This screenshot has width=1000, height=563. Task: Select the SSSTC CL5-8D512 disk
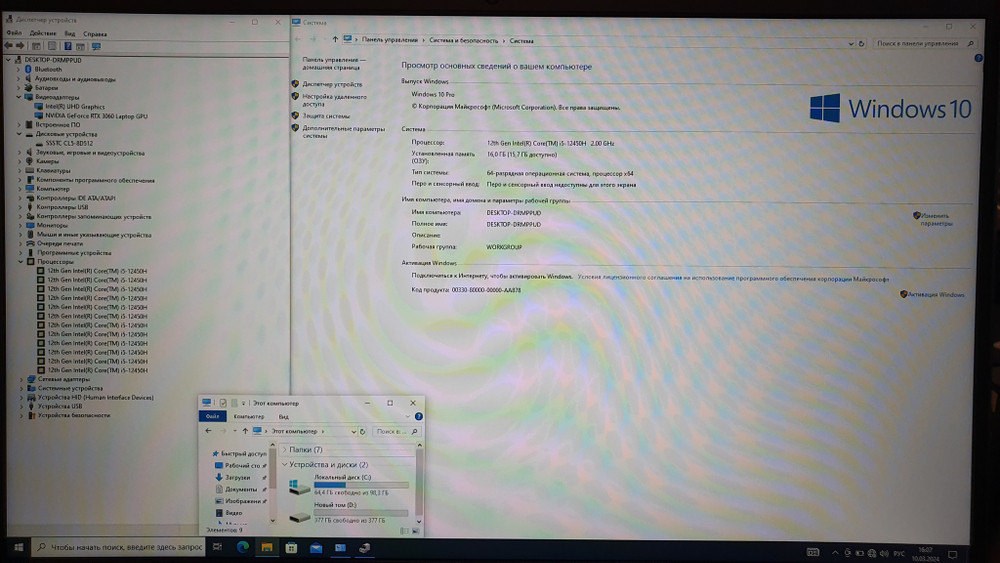(x=69, y=143)
